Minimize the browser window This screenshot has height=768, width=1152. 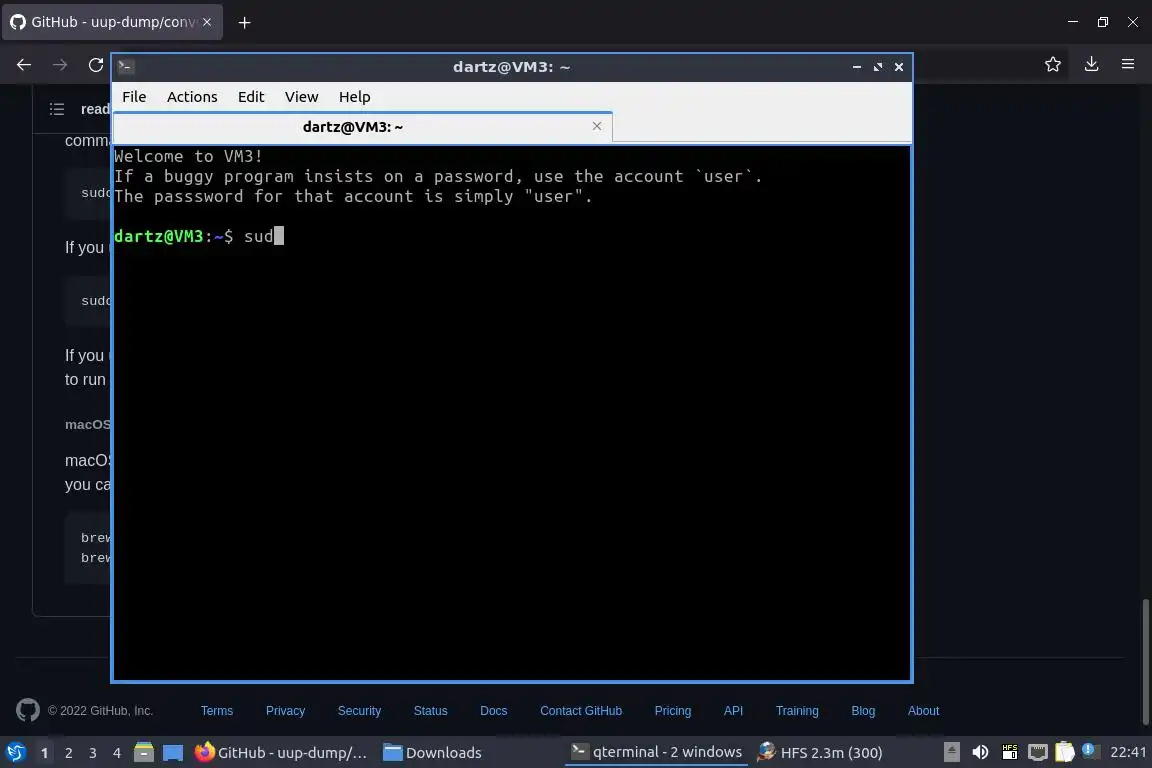click(1073, 22)
